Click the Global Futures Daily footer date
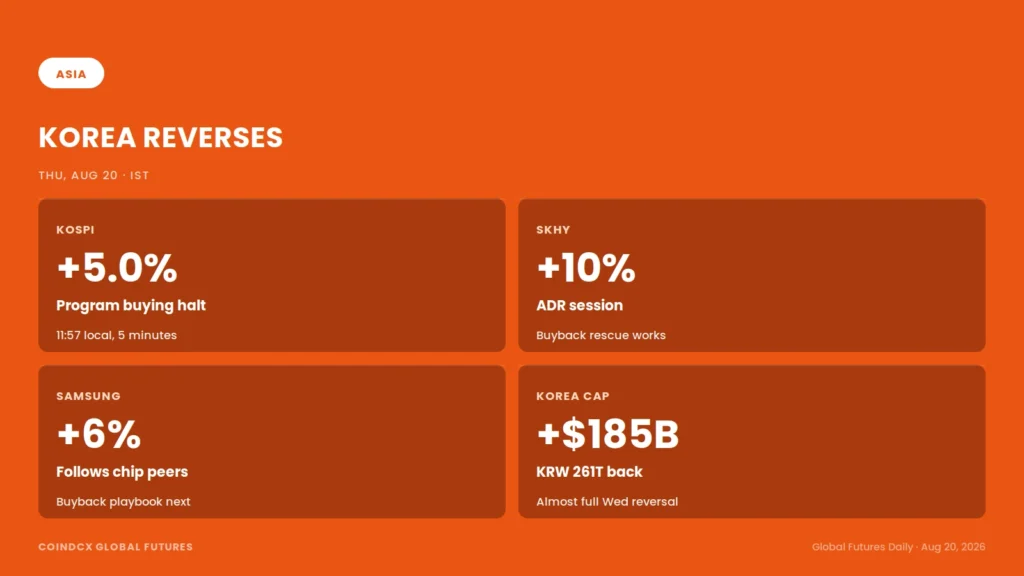Viewport: 1024px width, 576px height. tap(899, 547)
